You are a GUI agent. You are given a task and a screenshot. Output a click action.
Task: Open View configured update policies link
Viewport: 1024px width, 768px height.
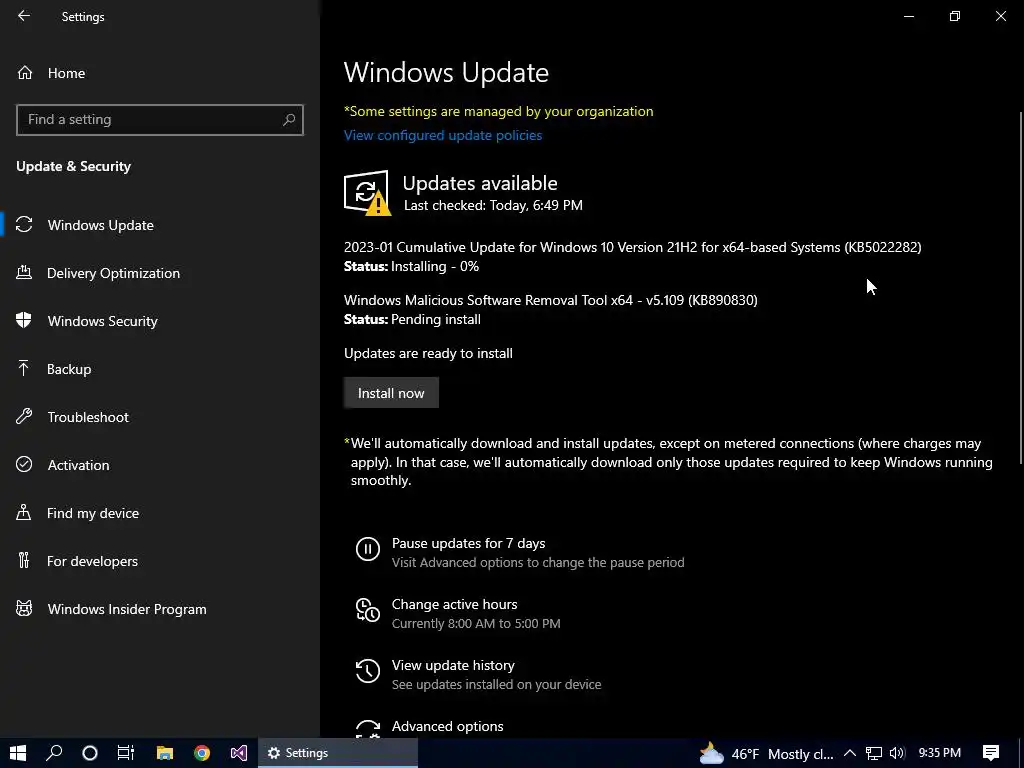point(443,135)
